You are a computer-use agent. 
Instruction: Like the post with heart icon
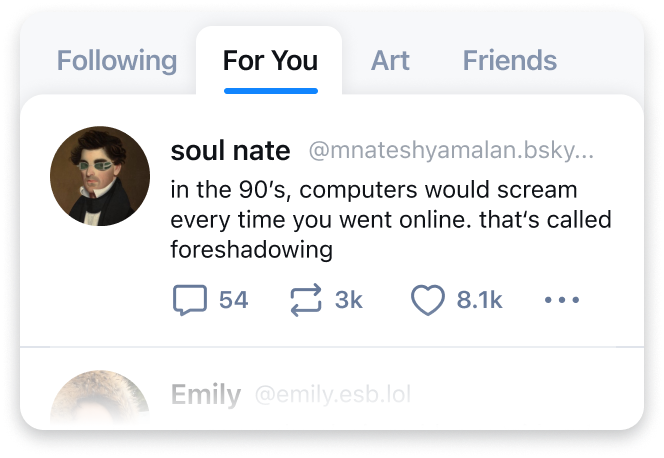click(x=427, y=299)
